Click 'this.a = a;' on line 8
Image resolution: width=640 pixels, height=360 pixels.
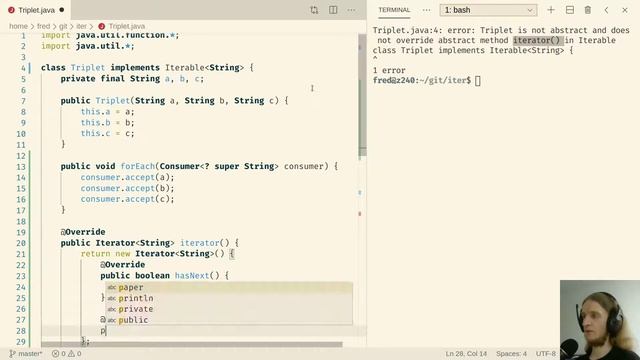[107, 112]
